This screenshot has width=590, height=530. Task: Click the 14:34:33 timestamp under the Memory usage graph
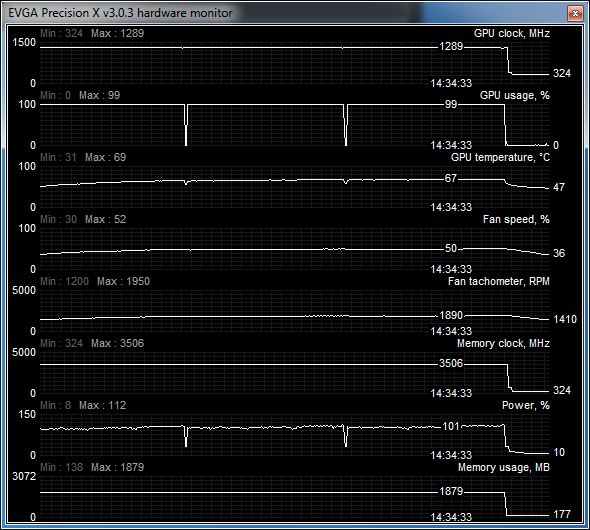[451, 518]
